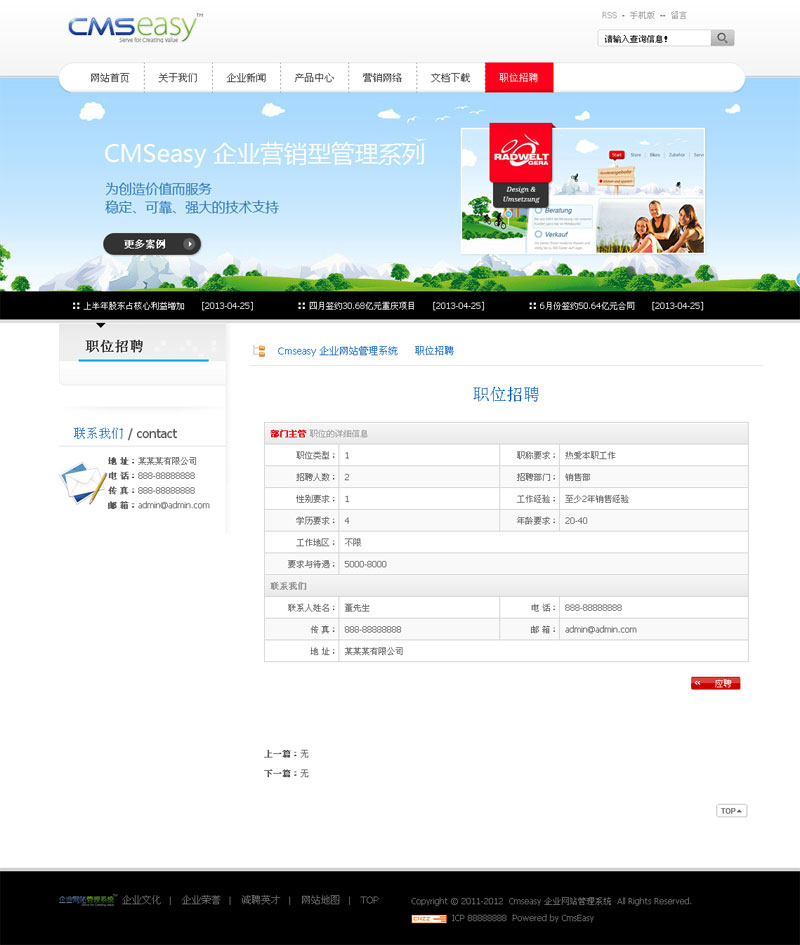The image size is (800, 945).
Task: Open the 网站首页 navigation tab
Action: (x=110, y=78)
